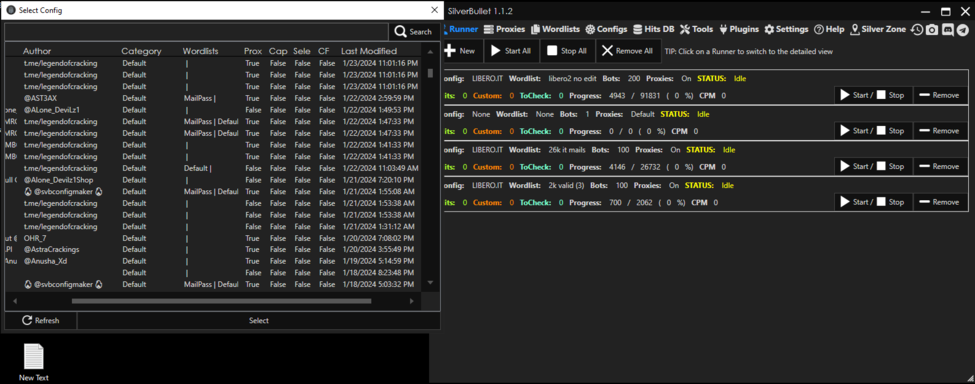This screenshot has width=975, height=384.
Task: Remove the libero2 no edit runner
Action: (x=940, y=96)
